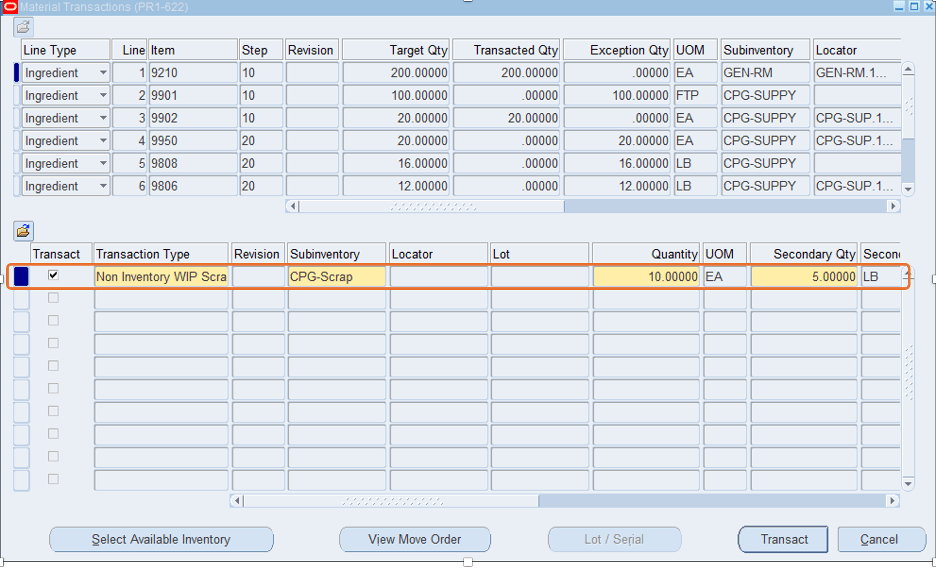
Task: Click Target Qty 12.00000 cell
Action: point(396,186)
